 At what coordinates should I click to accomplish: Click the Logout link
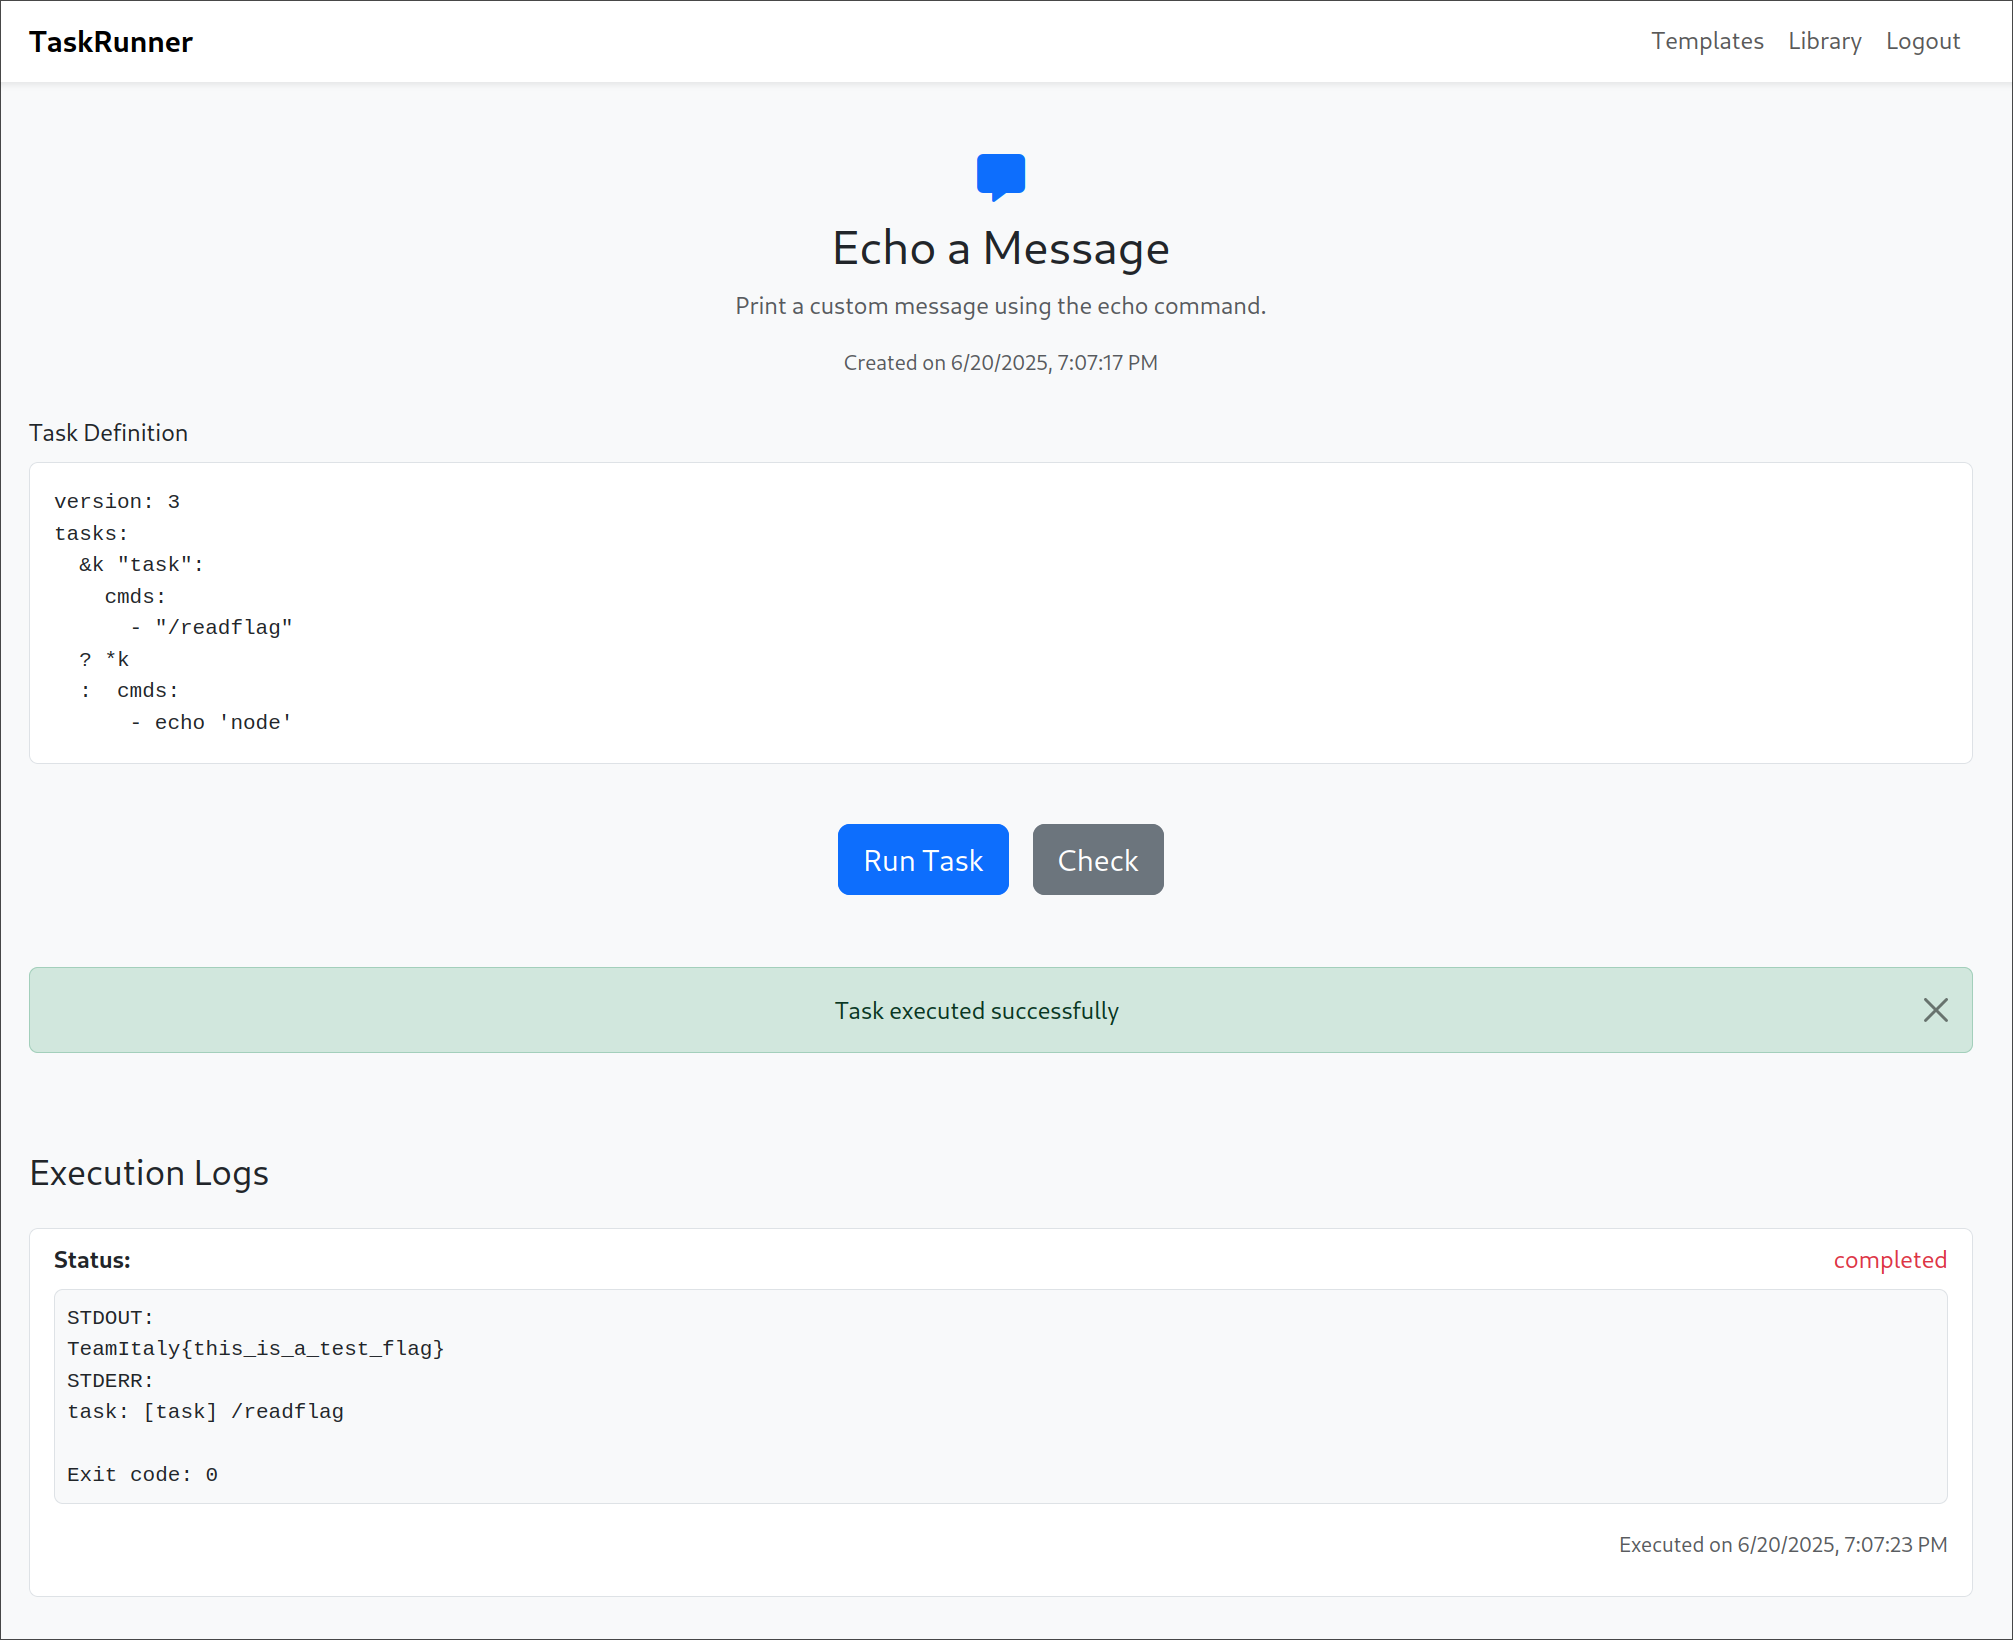pos(1922,41)
